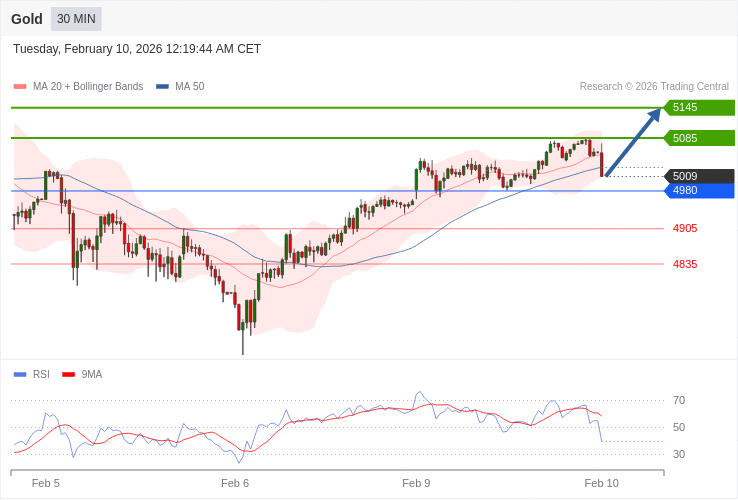The width and height of the screenshot is (738, 500).
Task: Click the Feb 9 date marker
Action: 416,483
